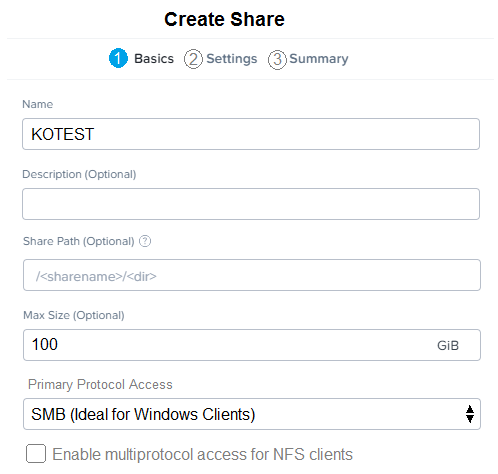The image size is (498, 474).
Task: Focus the empty Description input field
Action: coord(251,204)
